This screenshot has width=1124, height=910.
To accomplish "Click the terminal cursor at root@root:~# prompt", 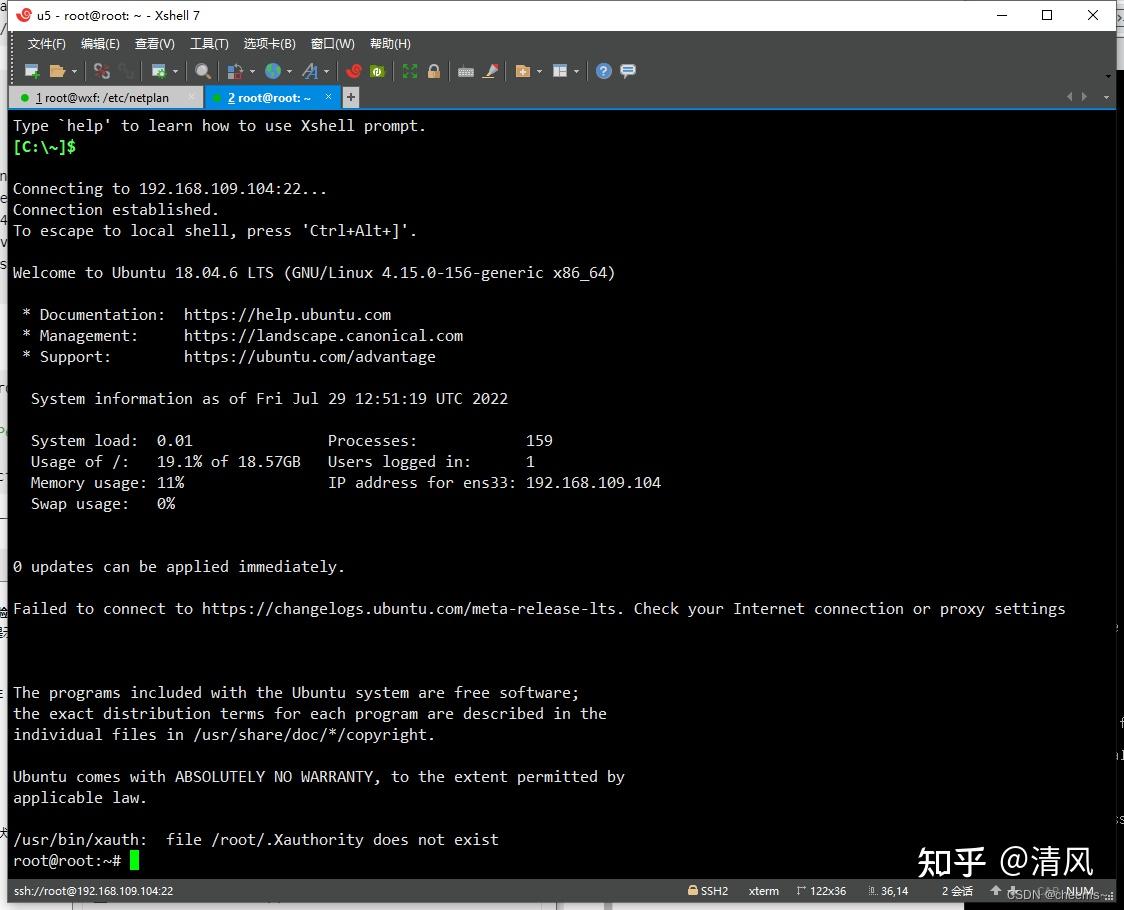I will tap(134, 861).
